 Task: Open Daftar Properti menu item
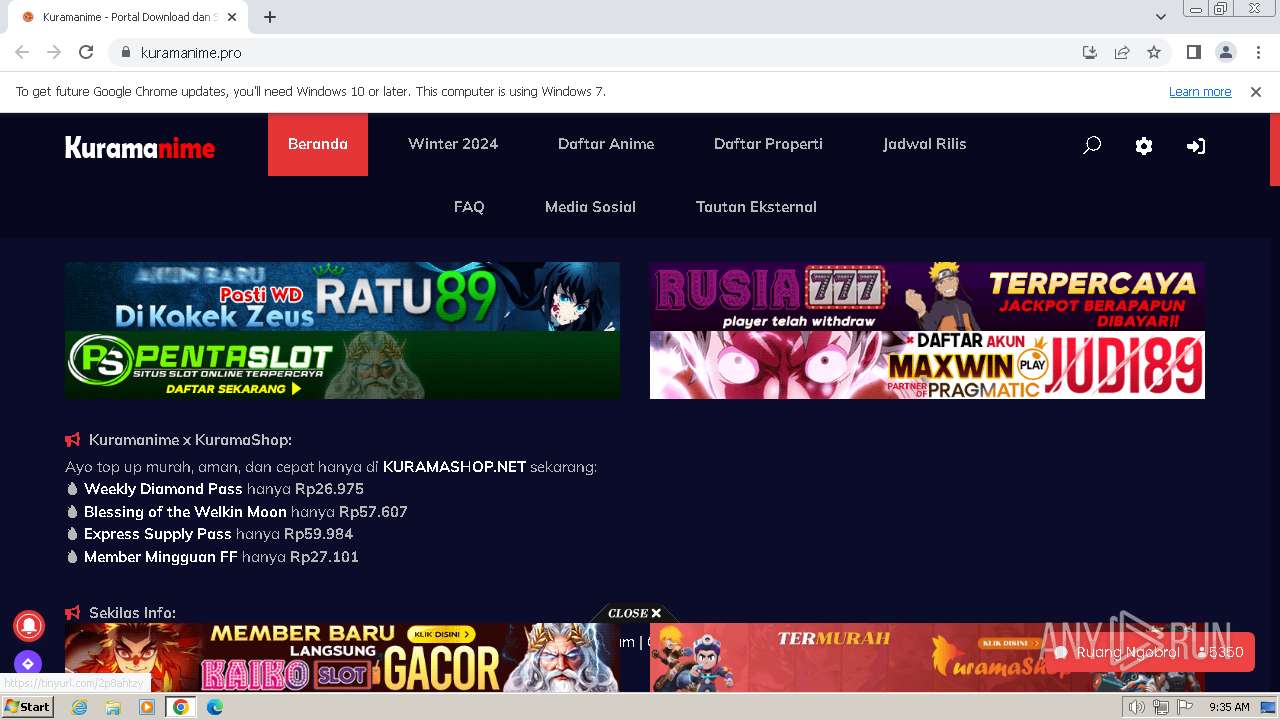click(768, 144)
